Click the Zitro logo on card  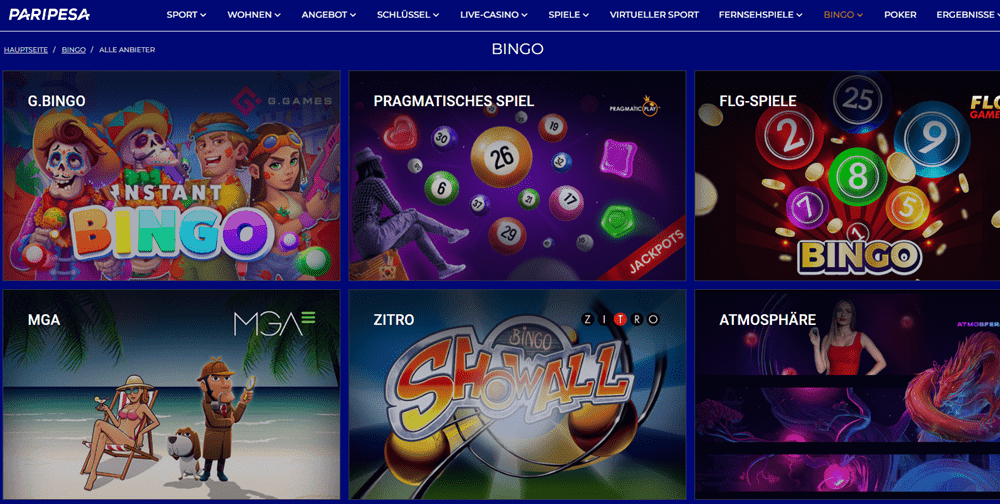(x=621, y=320)
